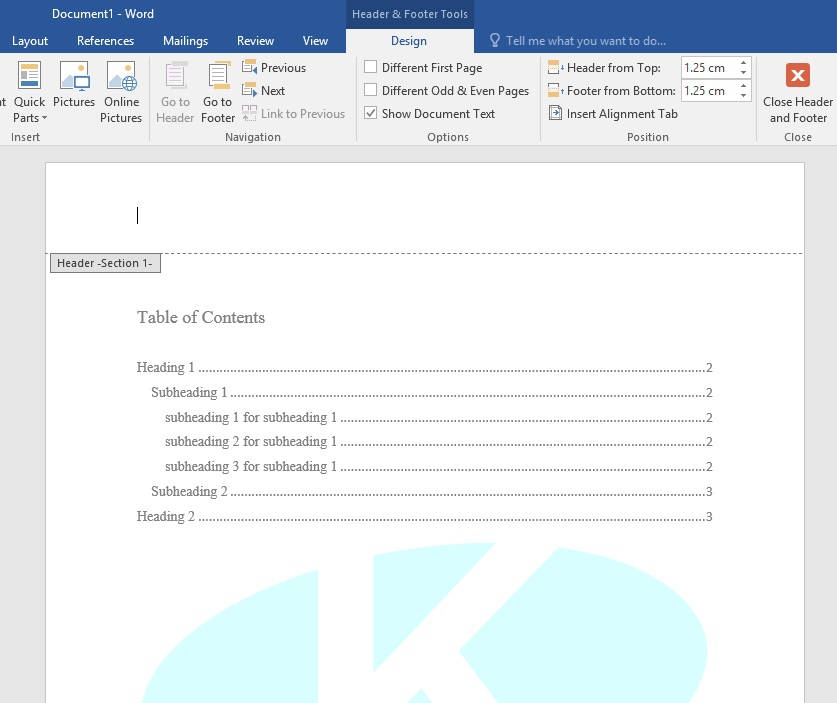Click the Subheading 2 contents entry
The image size is (837, 703).
[x=432, y=491]
